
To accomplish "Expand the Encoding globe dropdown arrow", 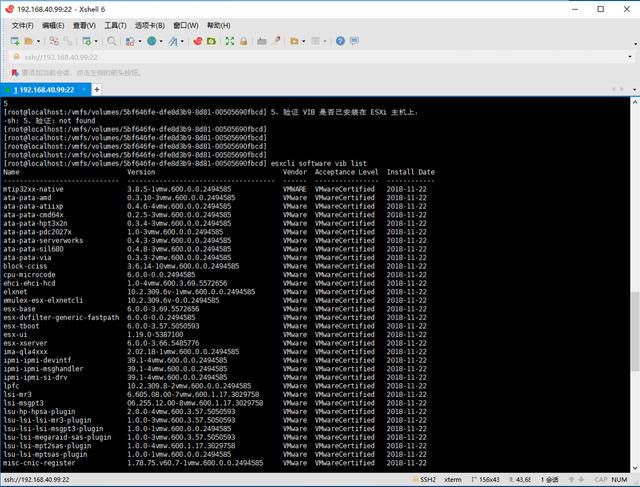I will pos(161,41).
